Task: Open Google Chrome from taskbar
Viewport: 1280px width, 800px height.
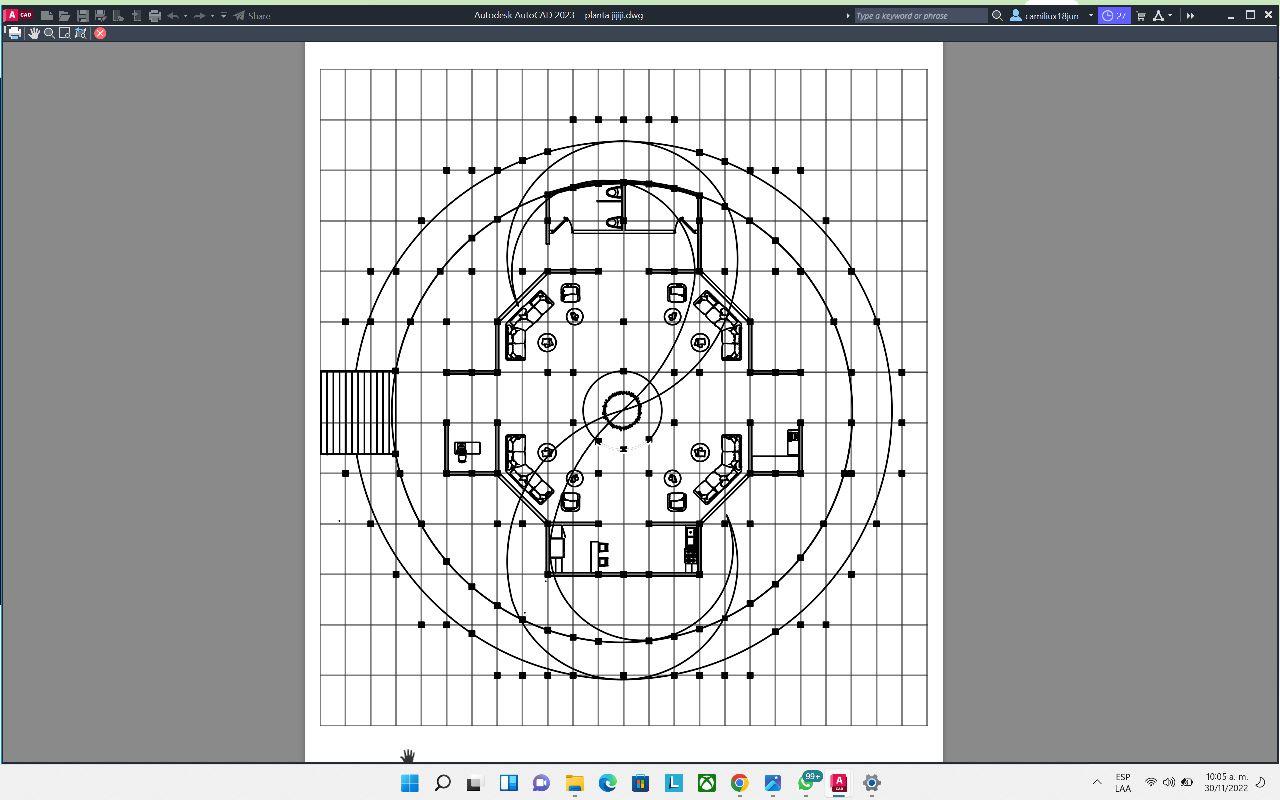Action: pos(739,783)
